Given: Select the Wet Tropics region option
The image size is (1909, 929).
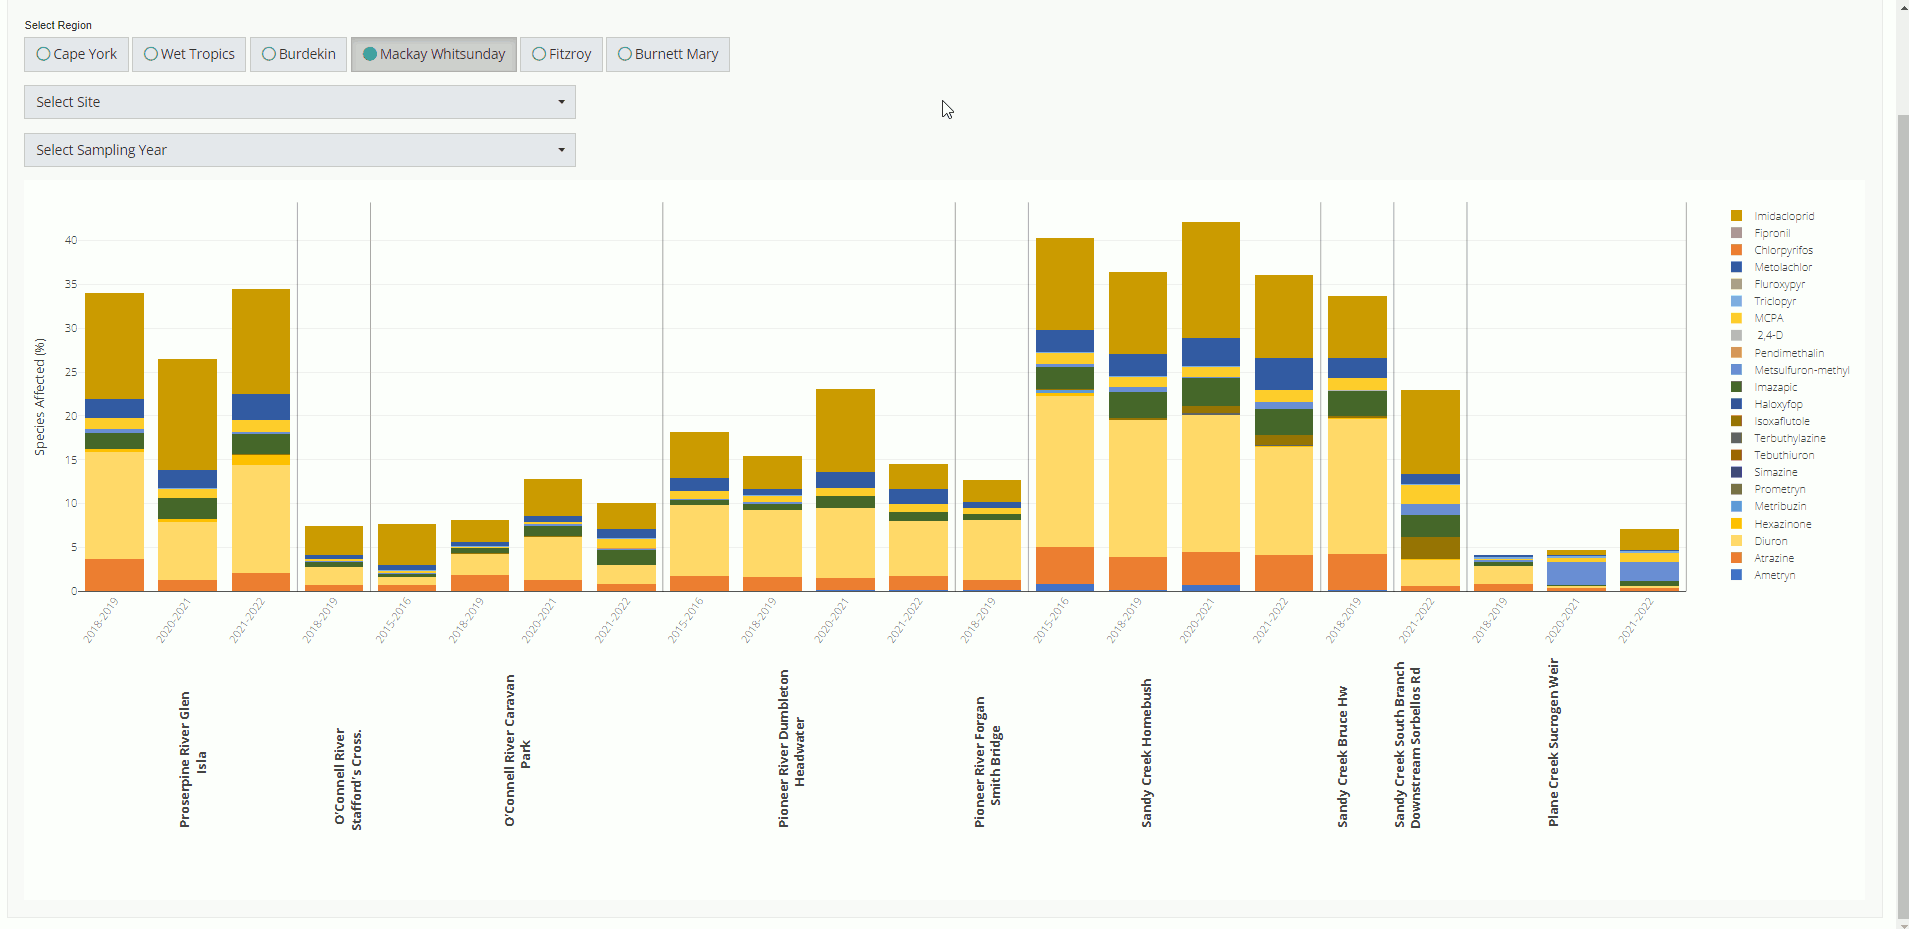Looking at the screenshot, I should coord(190,54).
